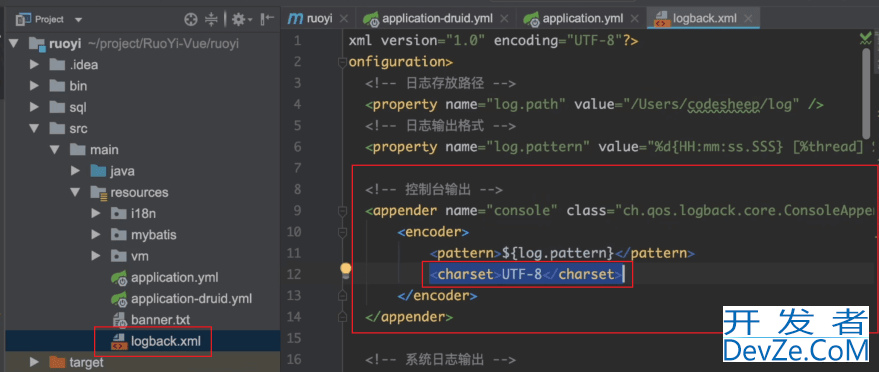This screenshot has height=372, width=879.
Task: Fold the configuration tag on line 2
Action: (x=342, y=63)
